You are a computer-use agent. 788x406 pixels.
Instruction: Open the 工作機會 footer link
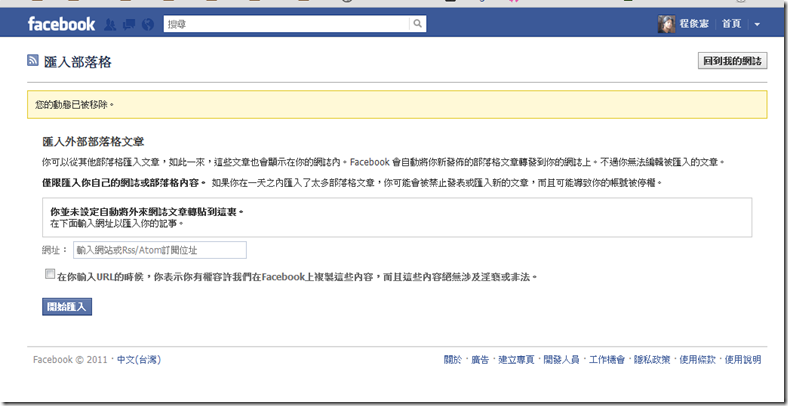click(x=607, y=360)
